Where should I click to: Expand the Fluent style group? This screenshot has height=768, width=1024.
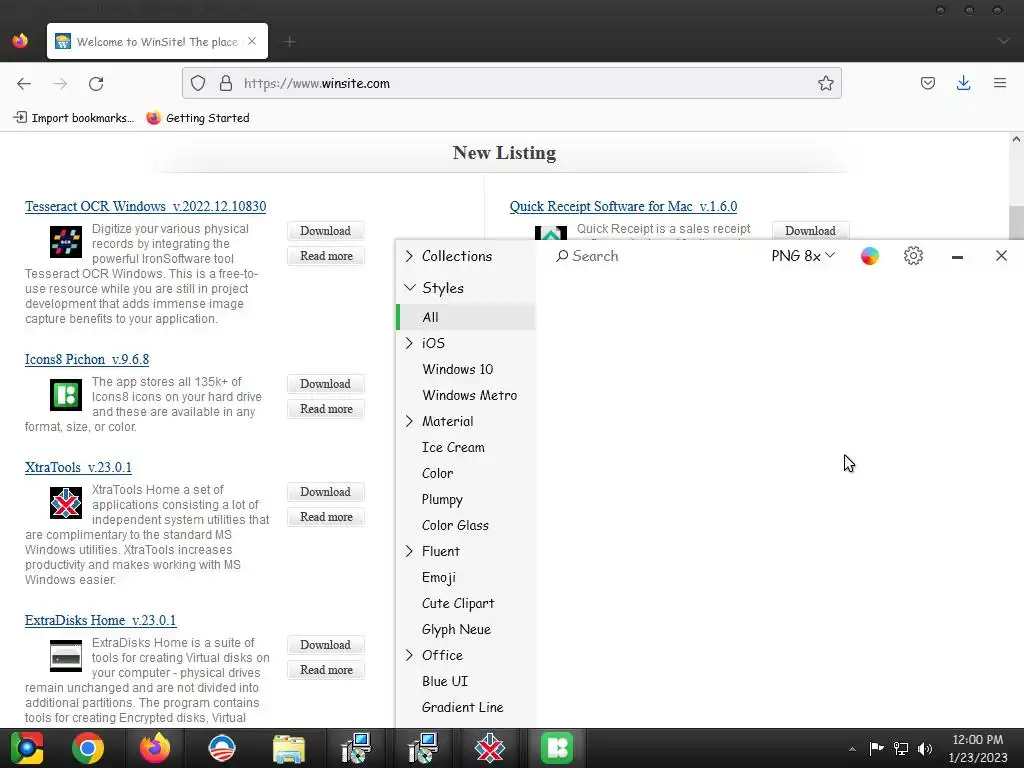coord(409,551)
